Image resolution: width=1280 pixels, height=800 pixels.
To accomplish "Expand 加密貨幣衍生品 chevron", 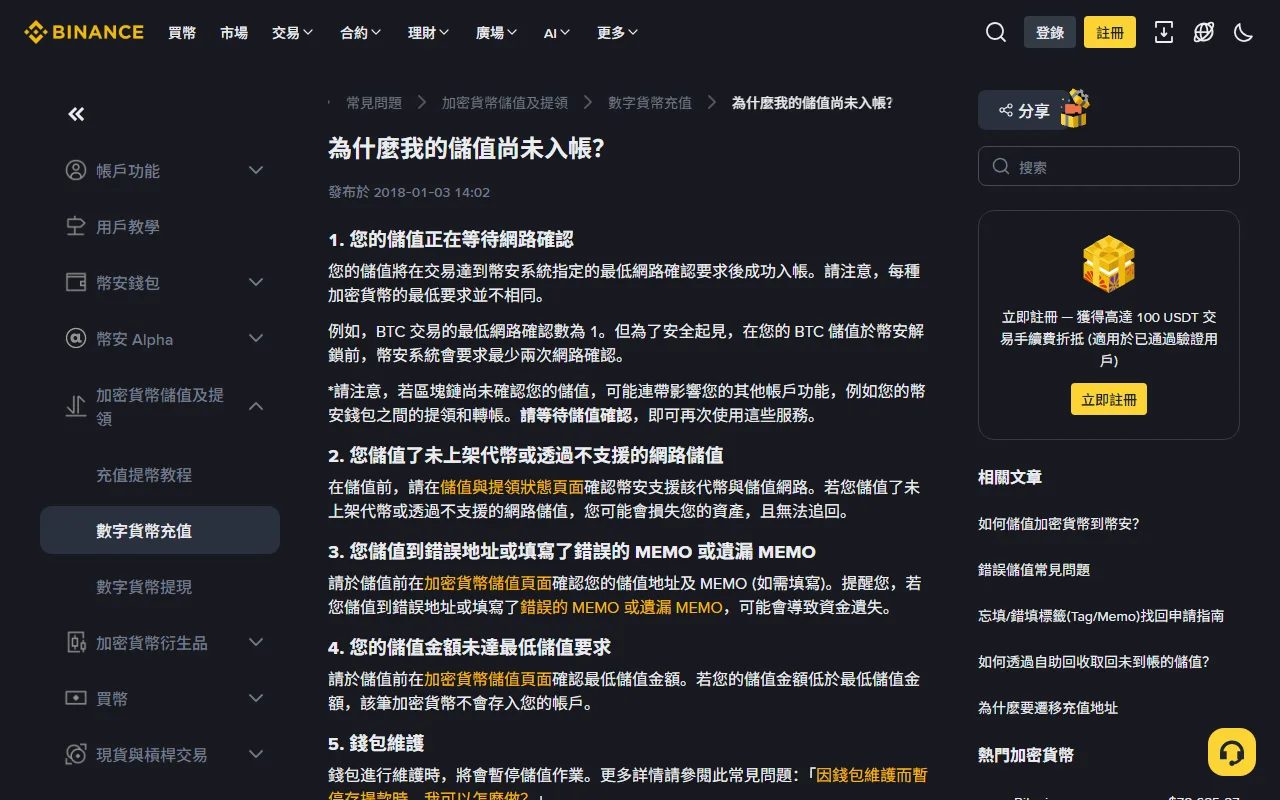I will [x=256, y=642].
